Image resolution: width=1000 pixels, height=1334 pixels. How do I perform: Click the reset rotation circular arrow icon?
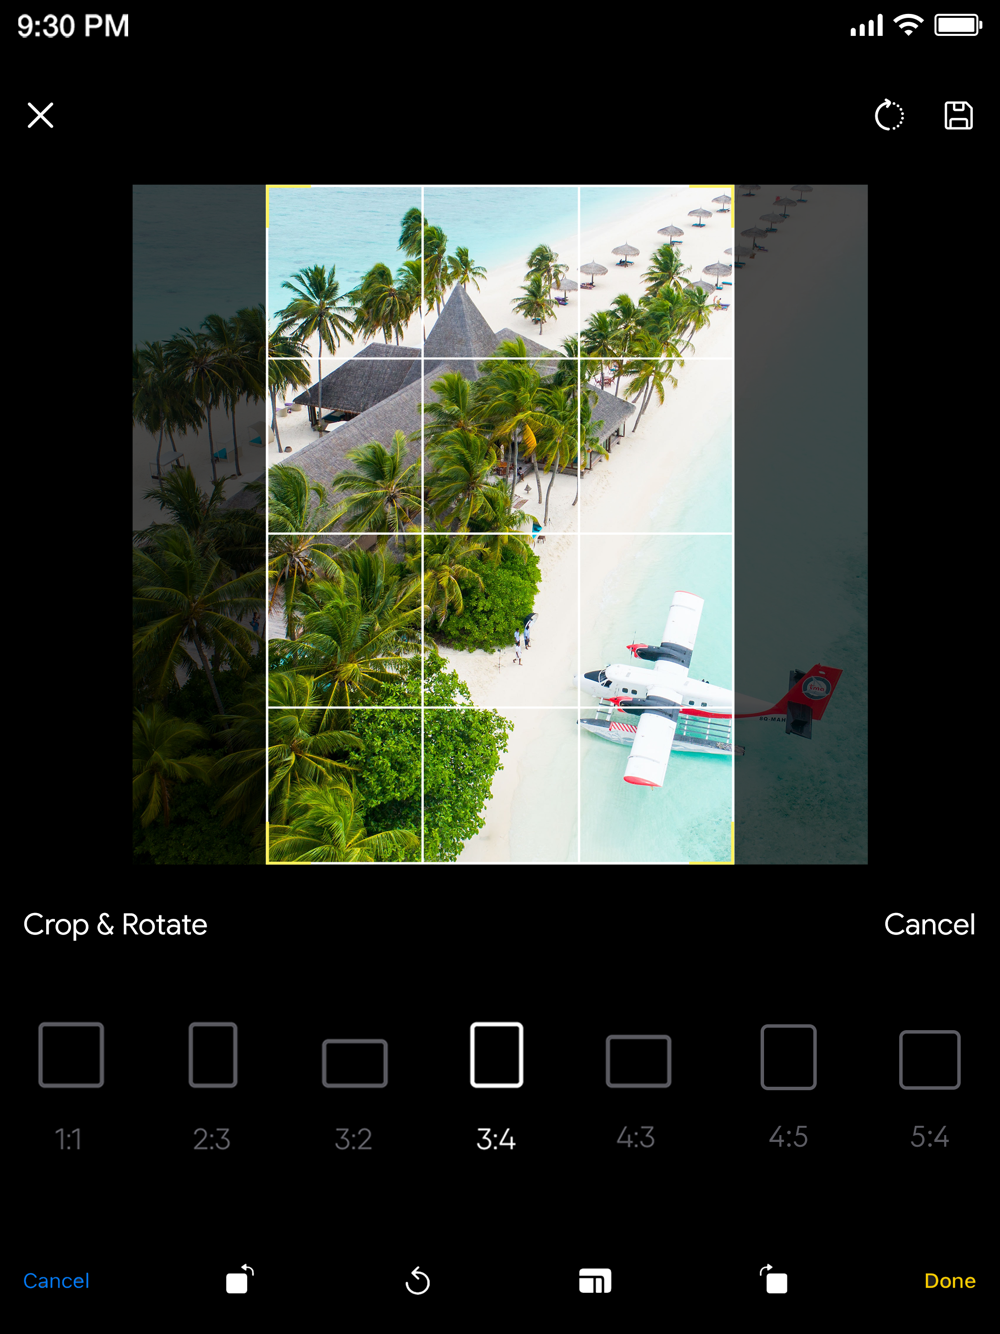tap(889, 115)
